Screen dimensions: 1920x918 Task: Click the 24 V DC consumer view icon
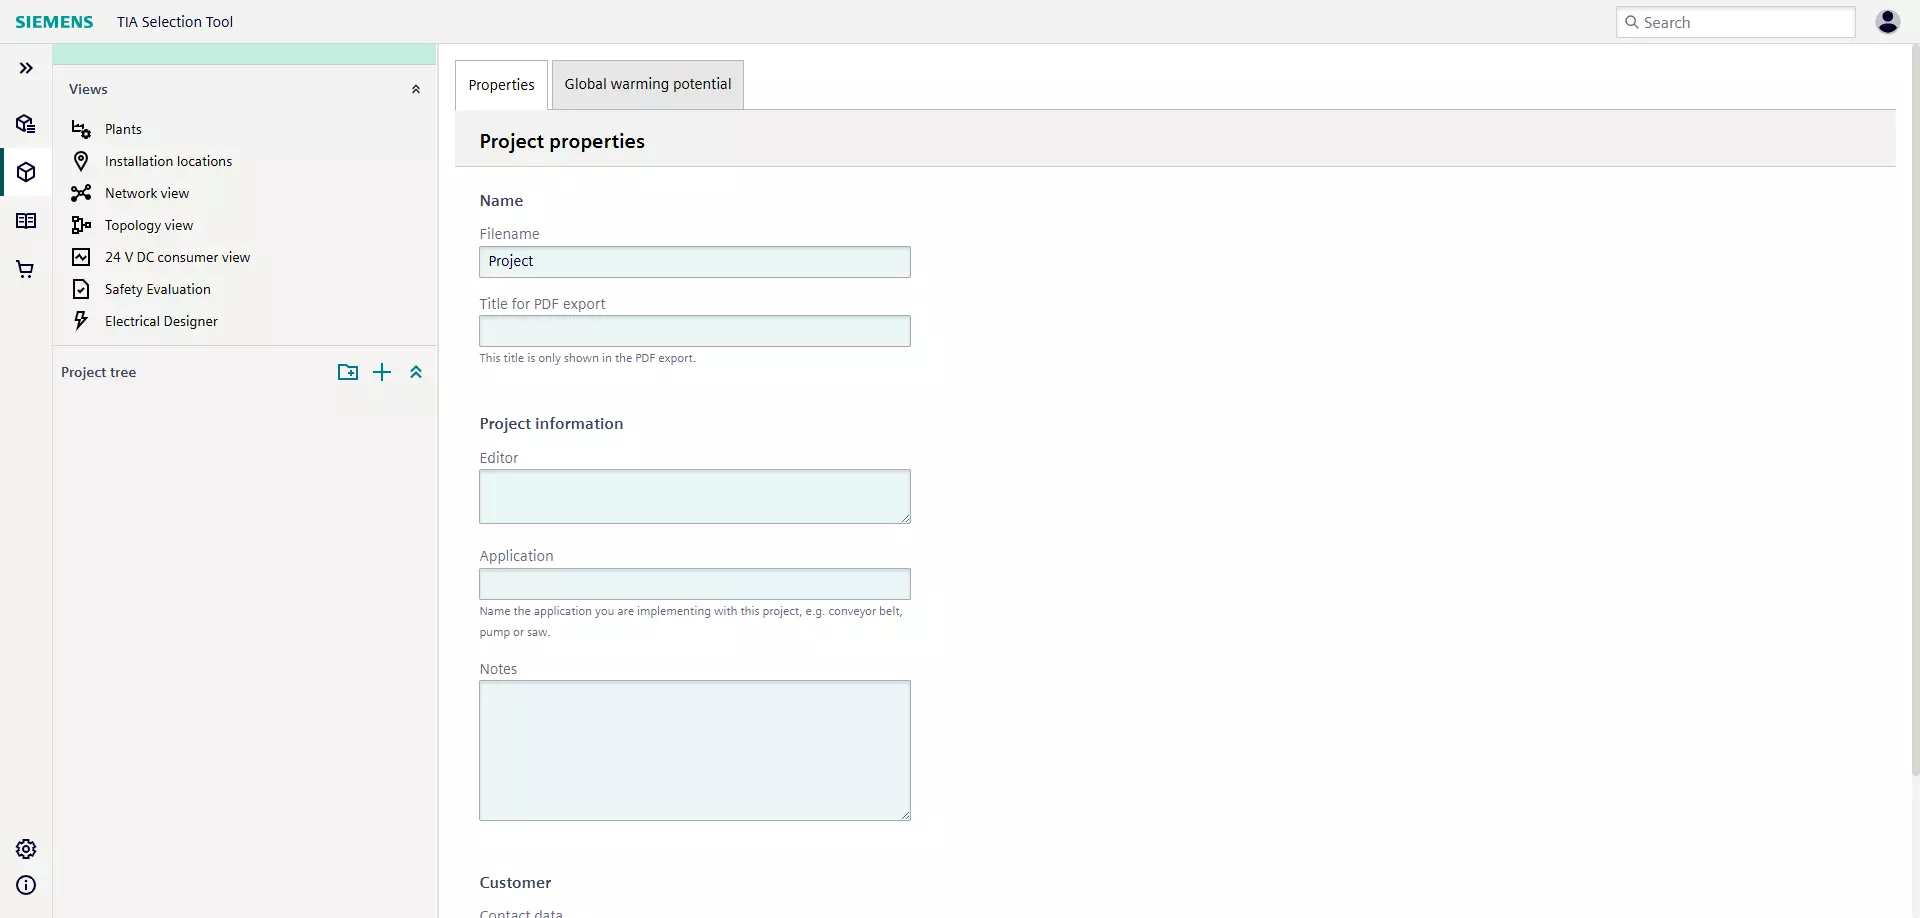(81, 257)
